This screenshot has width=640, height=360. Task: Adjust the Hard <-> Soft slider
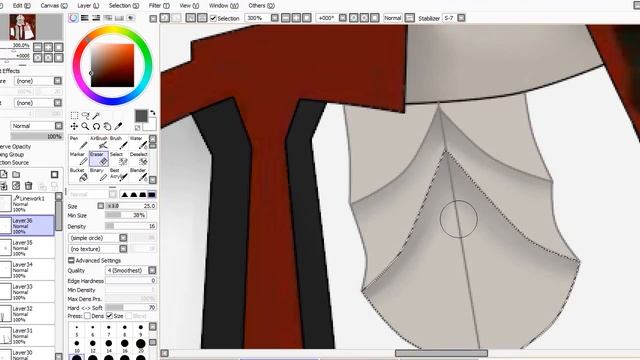point(131,307)
